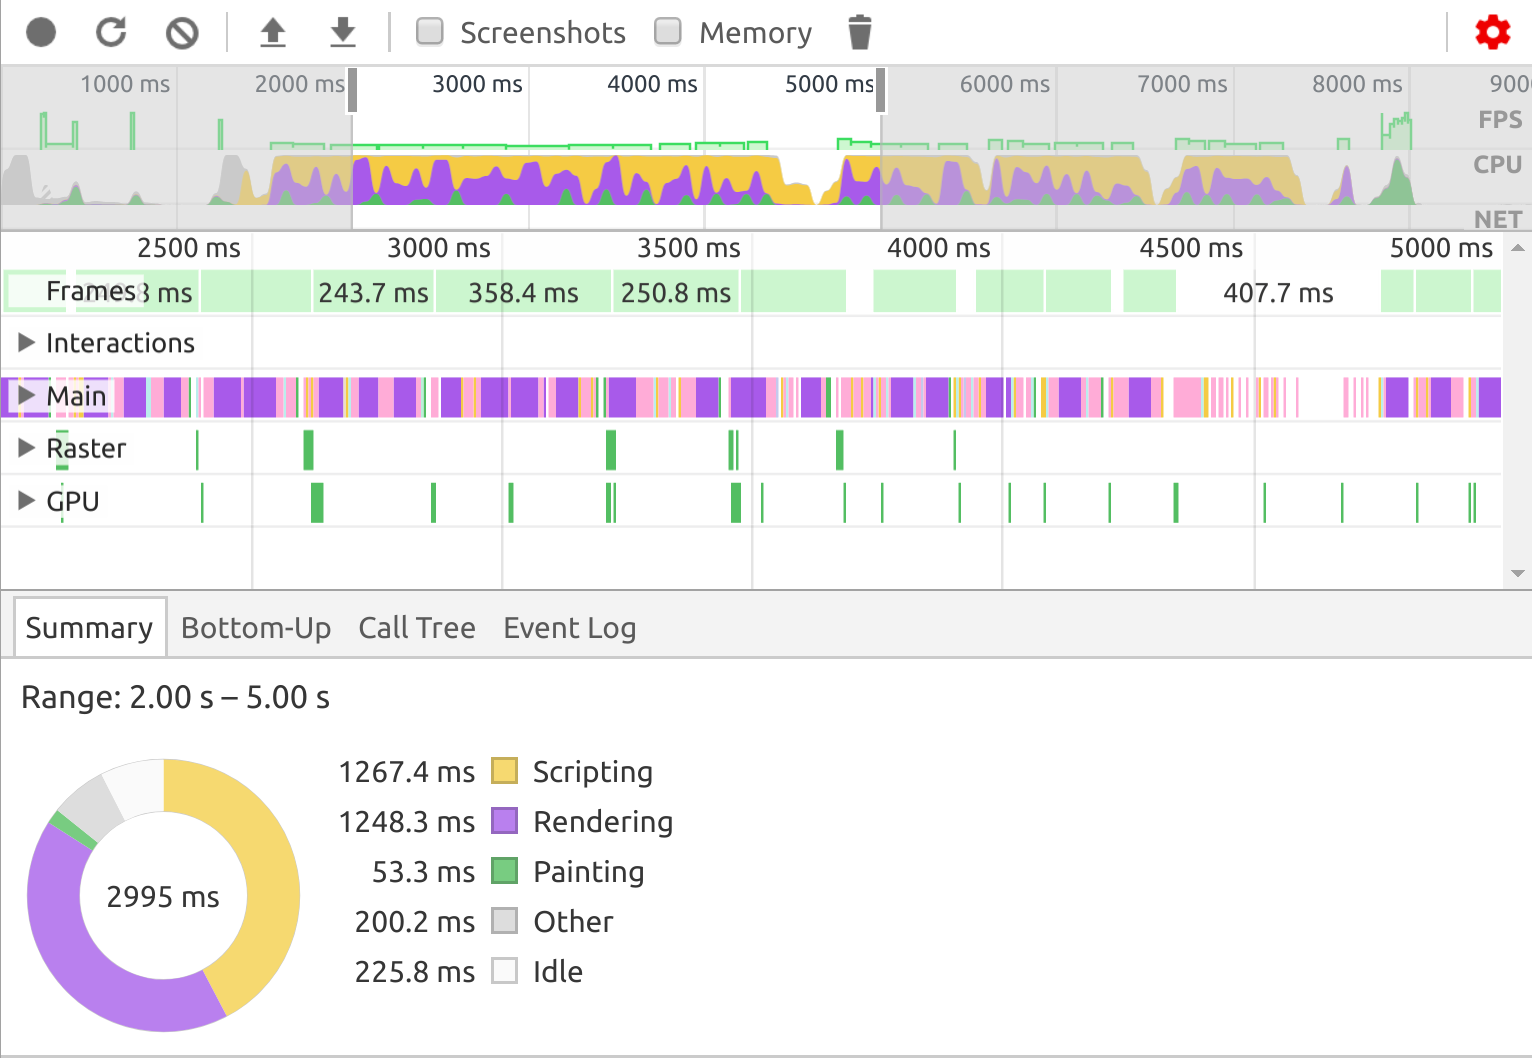This screenshot has width=1532, height=1058.
Task: Switch to the Bottom-Up tab
Action: (x=256, y=628)
